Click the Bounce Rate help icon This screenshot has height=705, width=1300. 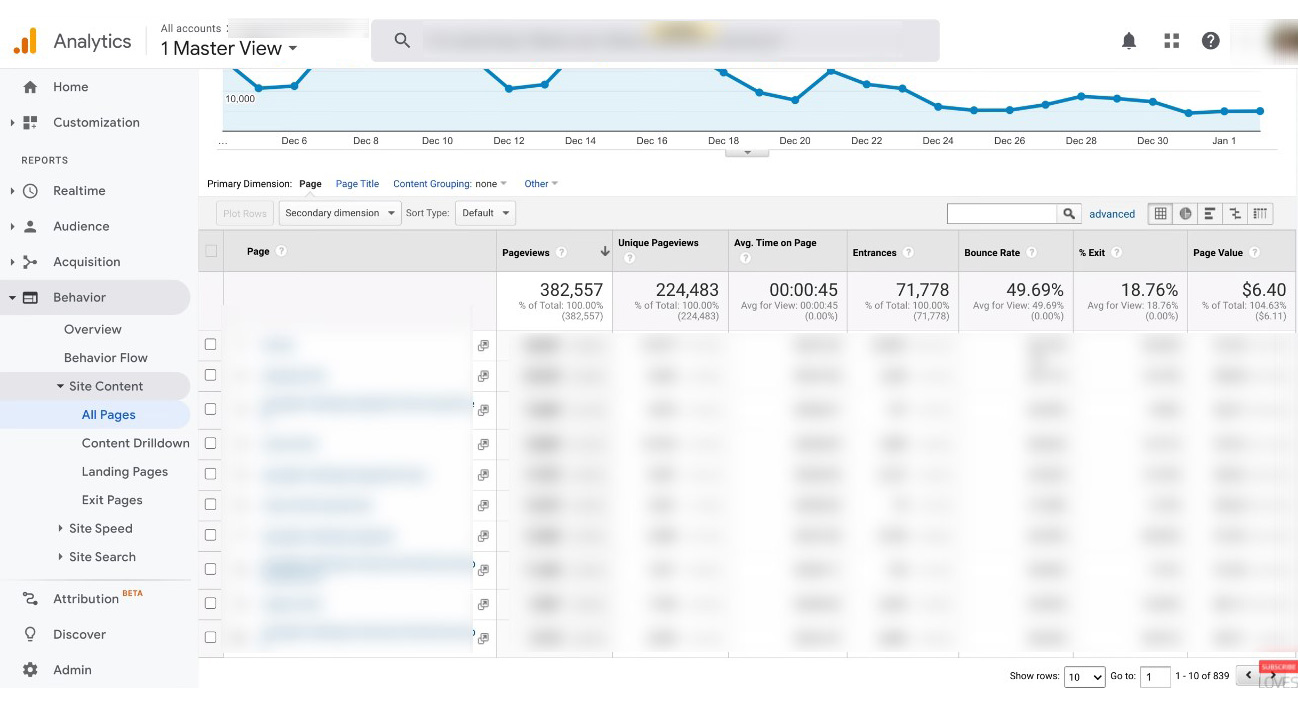click(1031, 253)
